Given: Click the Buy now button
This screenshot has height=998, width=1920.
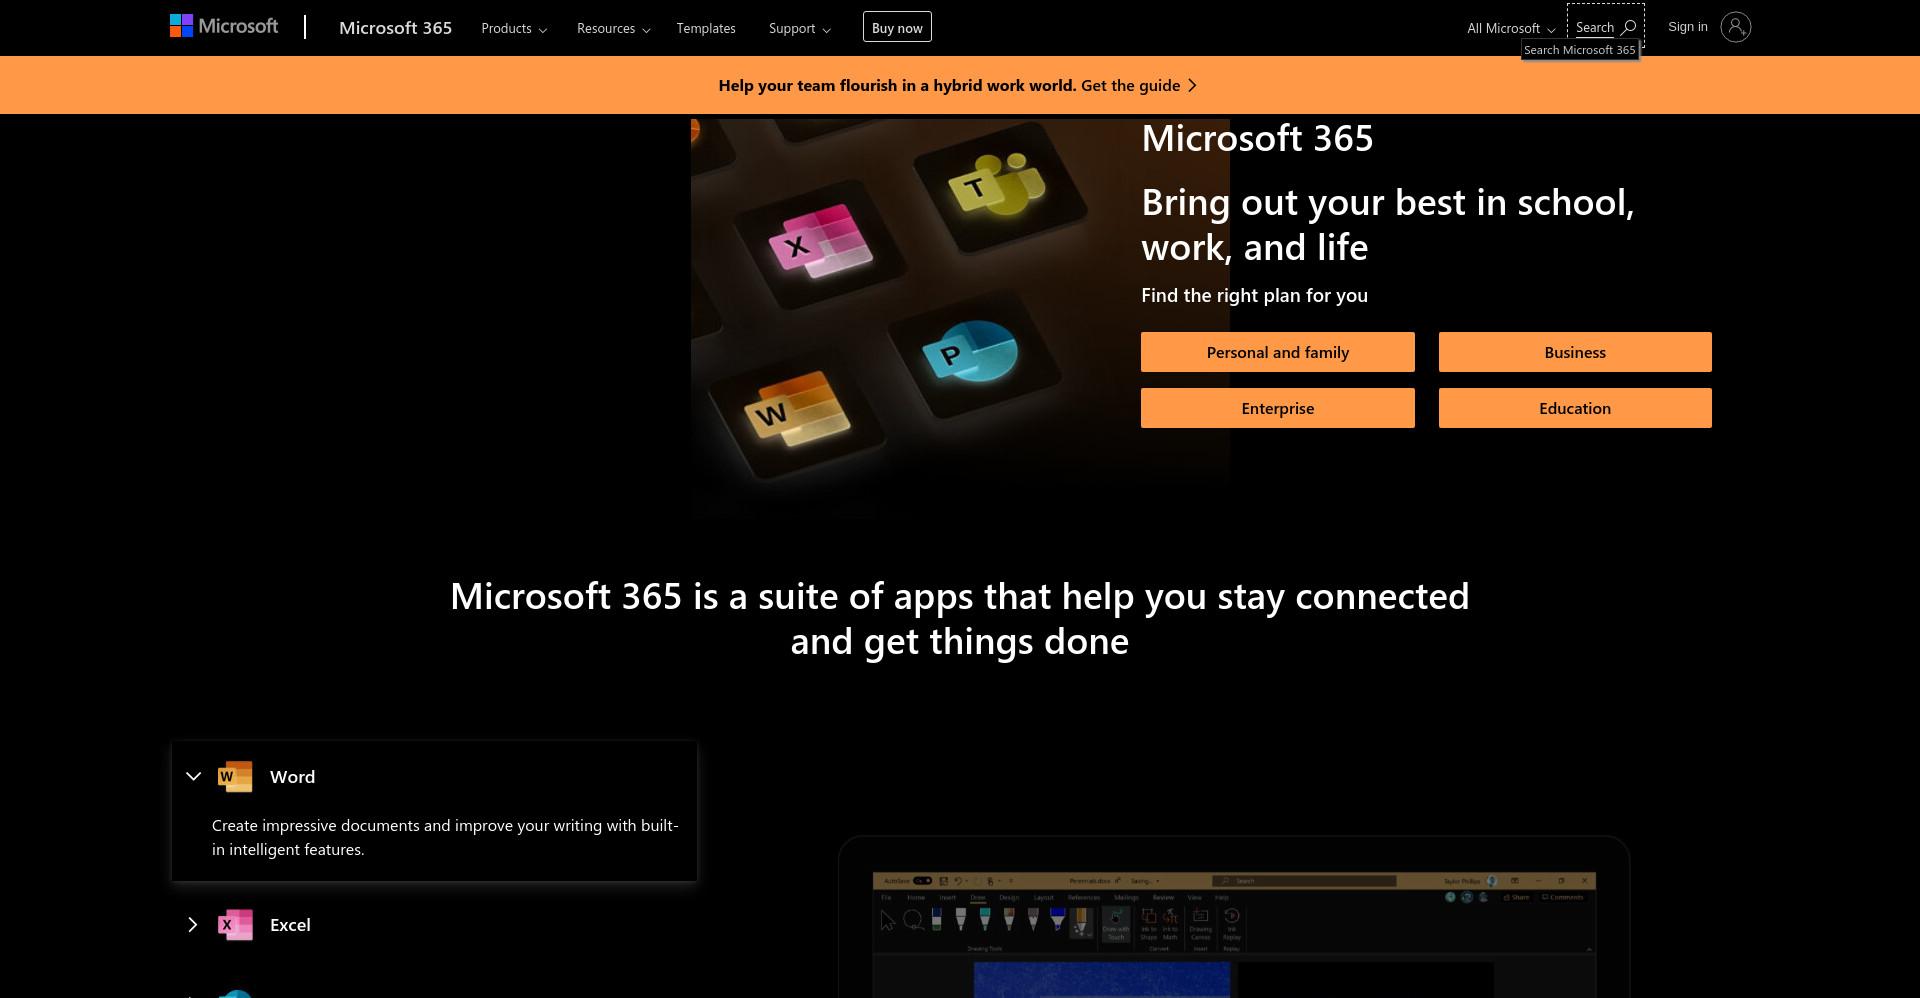Looking at the screenshot, I should point(897,27).
